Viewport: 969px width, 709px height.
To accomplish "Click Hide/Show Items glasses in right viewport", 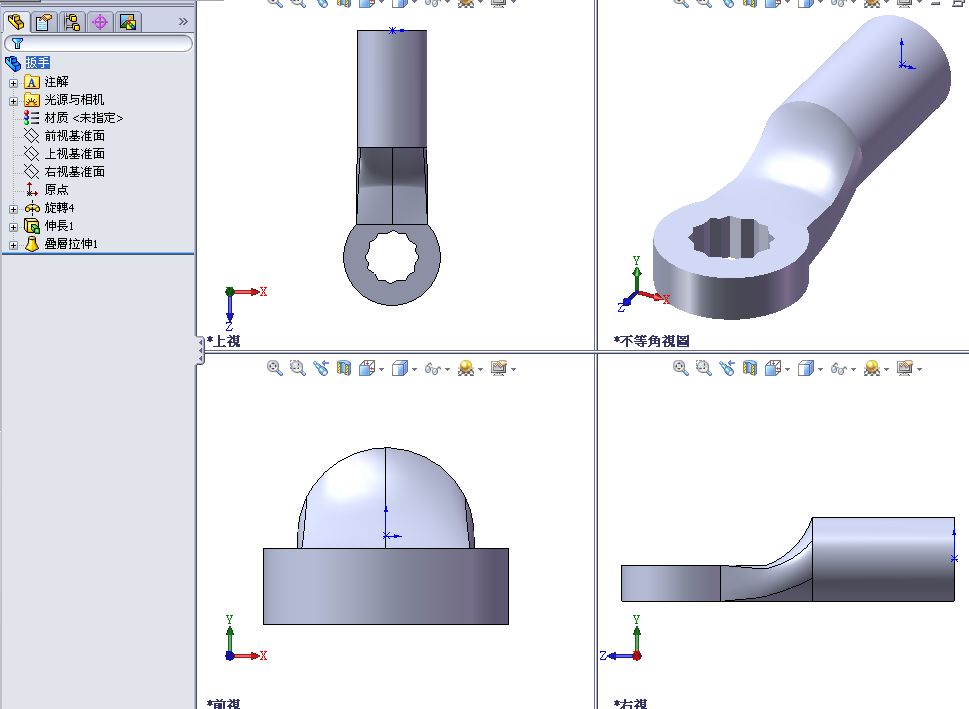I will [x=838, y=369].
